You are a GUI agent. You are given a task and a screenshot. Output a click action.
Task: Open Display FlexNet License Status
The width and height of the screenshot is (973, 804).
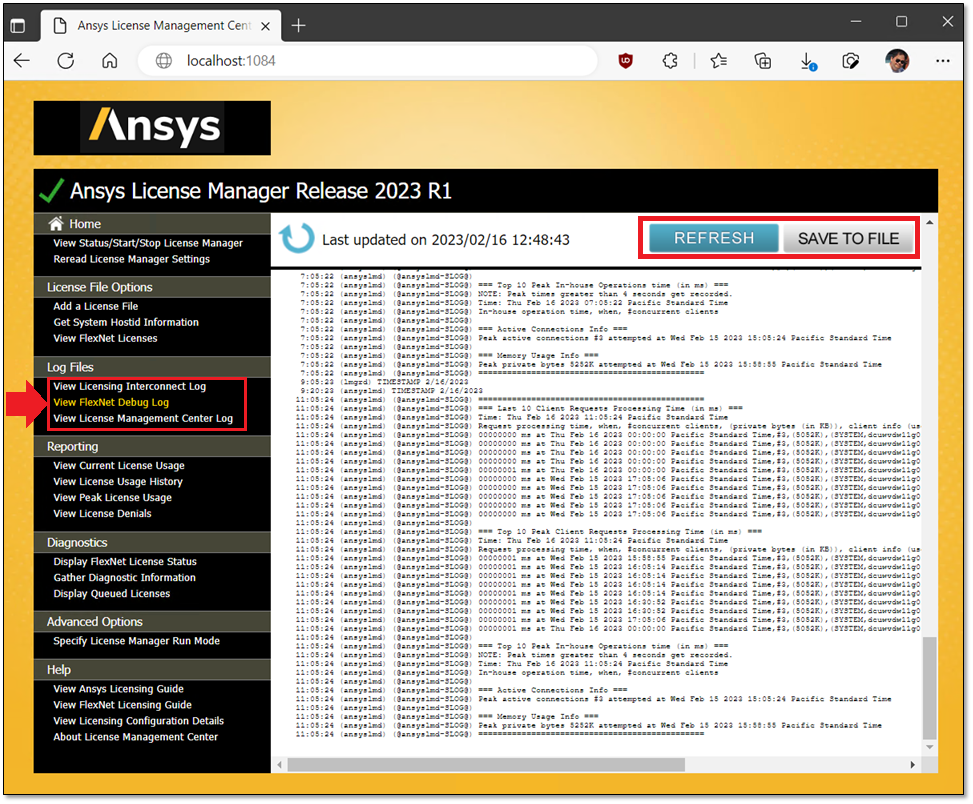coord(125,562)
